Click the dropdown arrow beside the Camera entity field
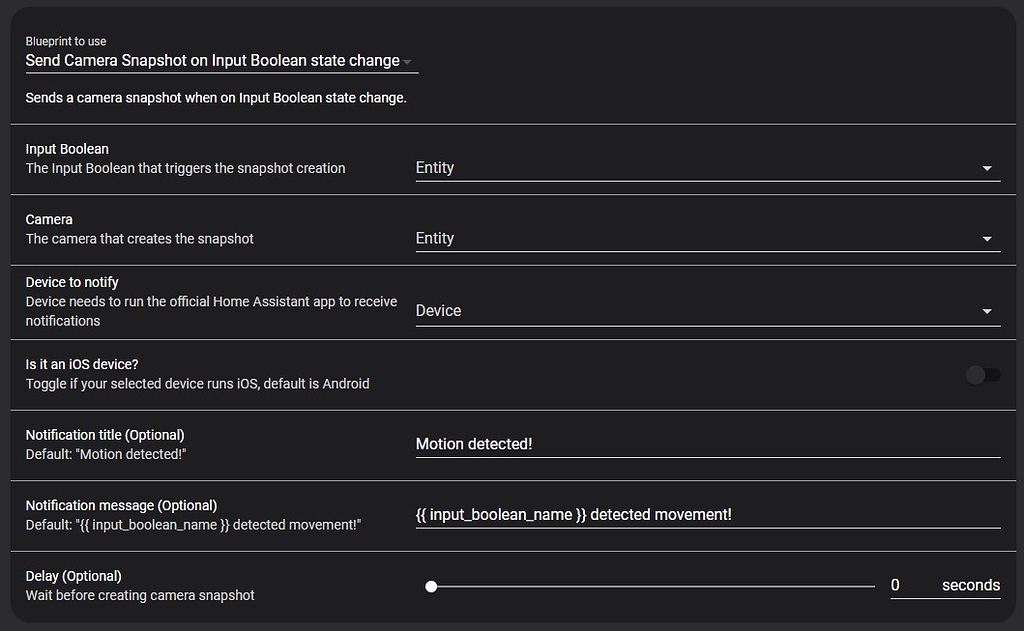This screenshot has width=1024, height=631. [988, 239]
